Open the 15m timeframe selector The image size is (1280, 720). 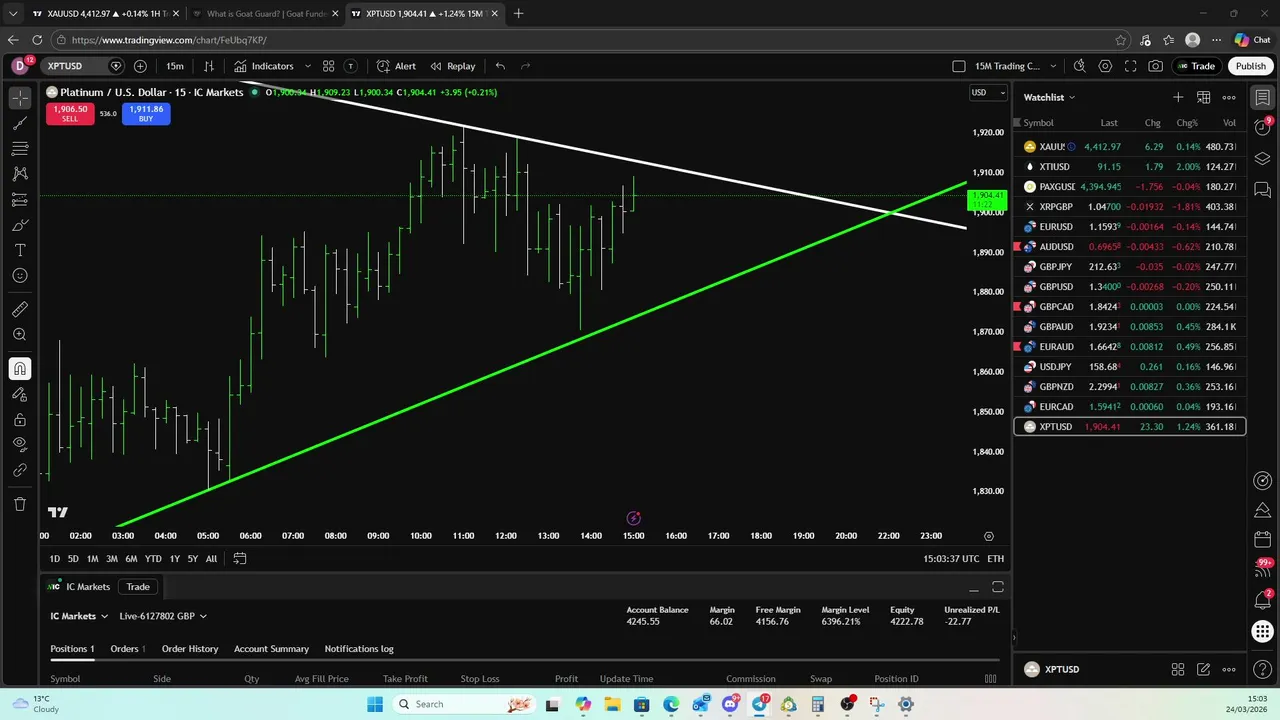click(x=175, y=66)
